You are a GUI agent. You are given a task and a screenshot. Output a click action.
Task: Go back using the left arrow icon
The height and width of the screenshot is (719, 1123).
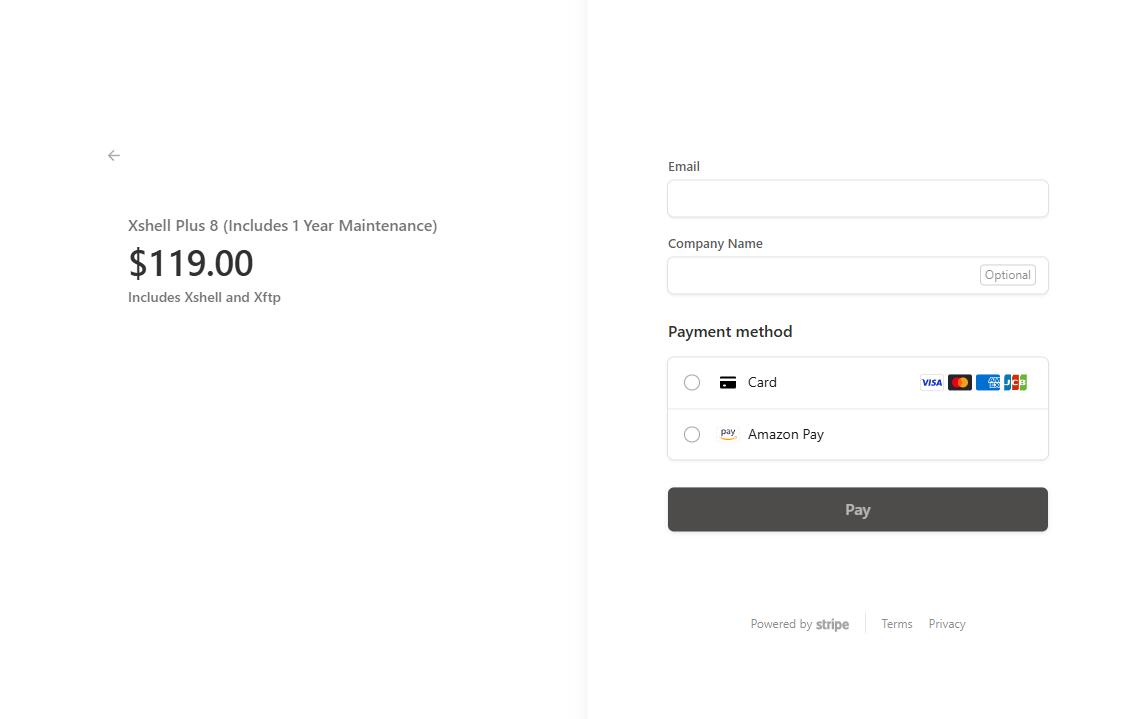click(114, 155)
